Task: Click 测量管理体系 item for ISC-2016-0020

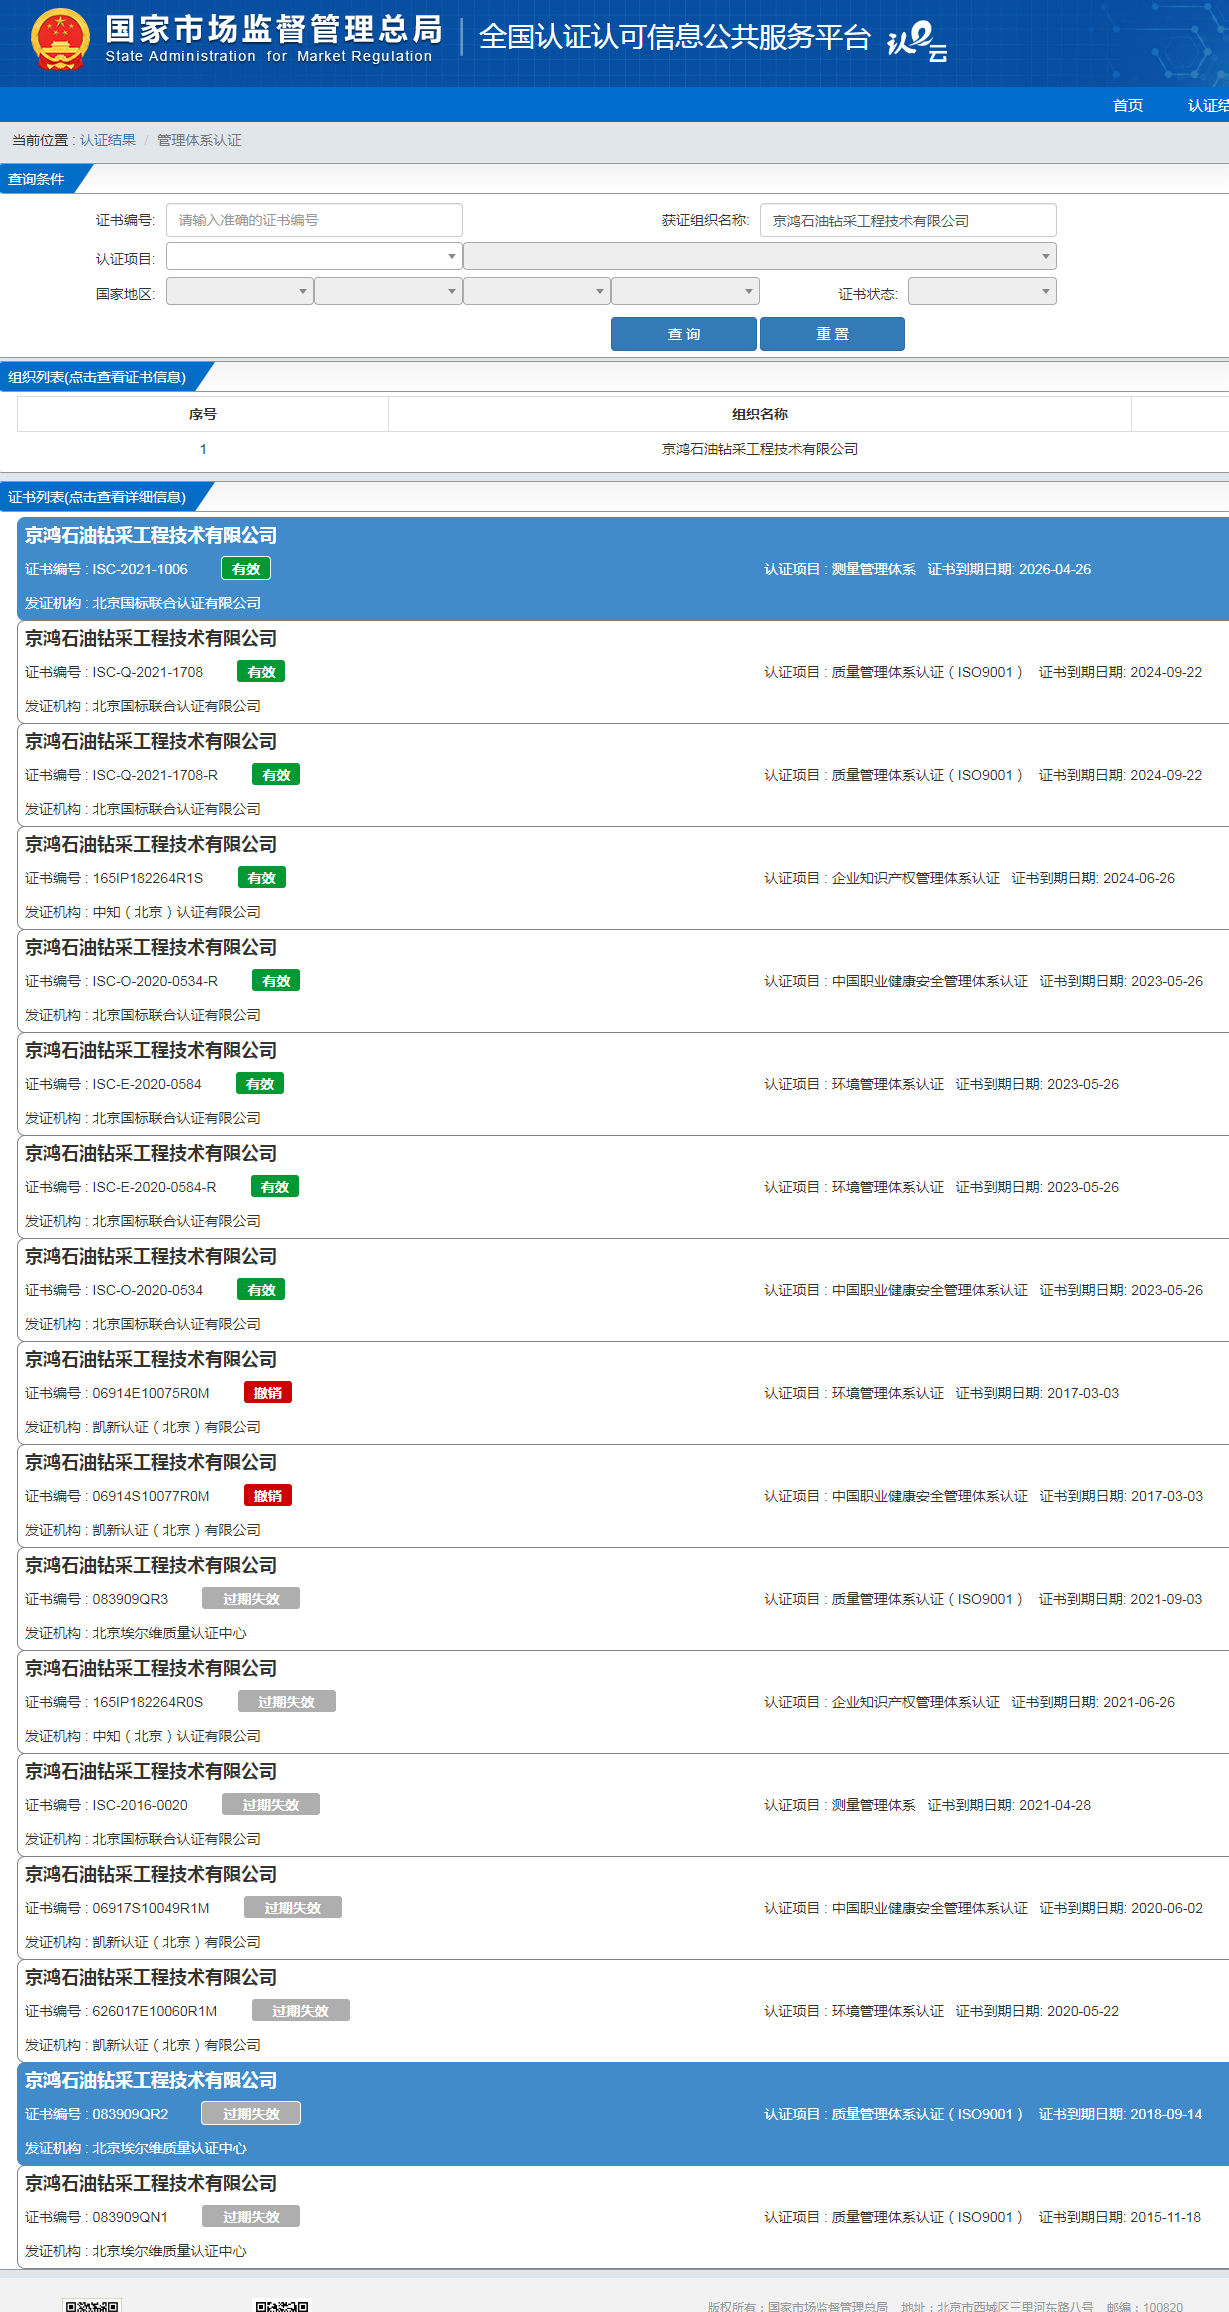Action: [874, 1805]
